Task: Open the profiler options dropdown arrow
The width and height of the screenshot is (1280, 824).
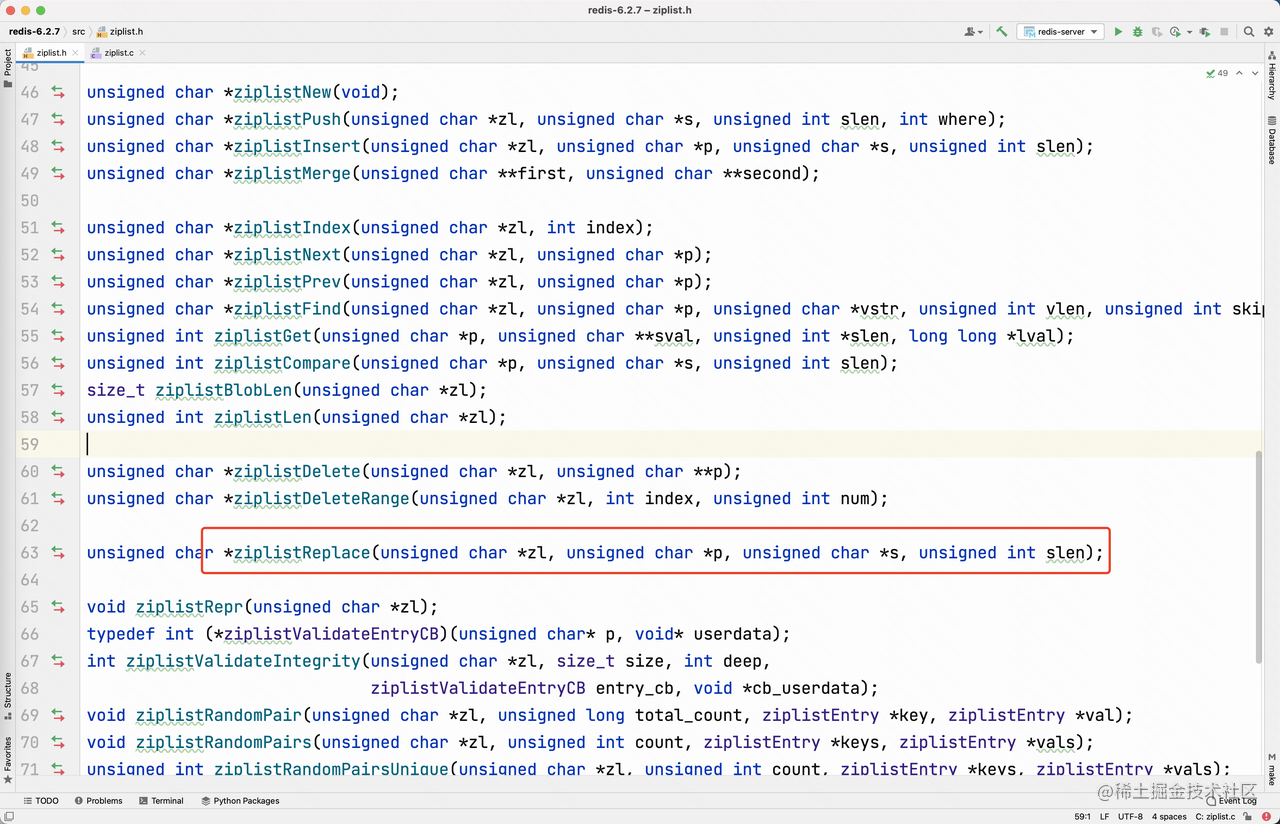Action: (x=1189, y=32)
